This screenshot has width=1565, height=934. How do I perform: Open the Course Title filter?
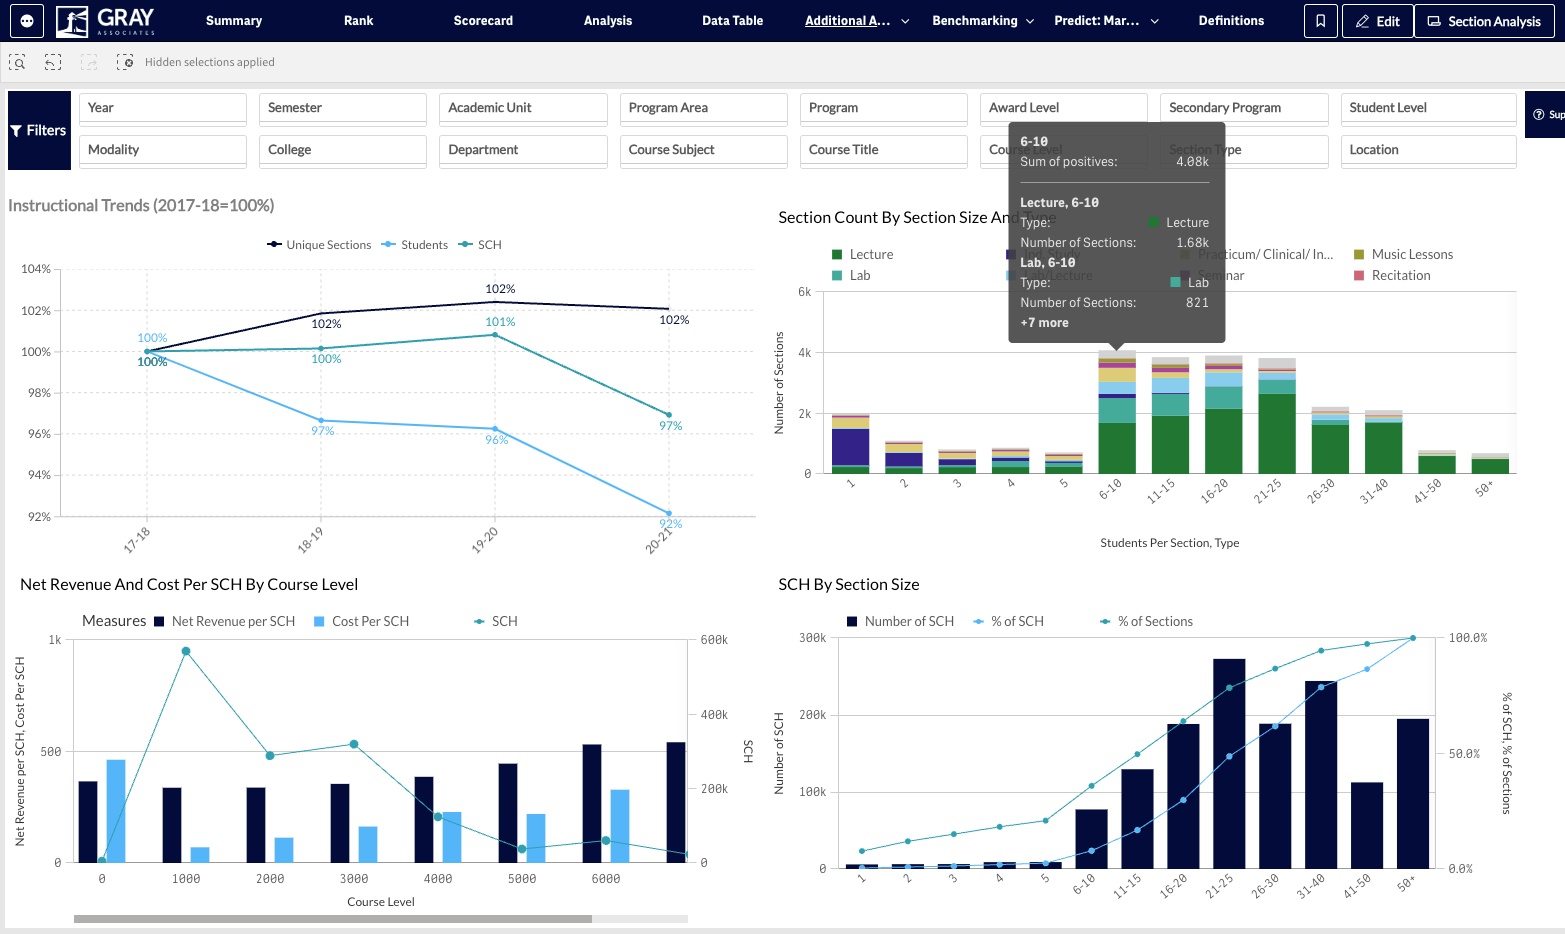pyautogui.click(x=884, y=150)
